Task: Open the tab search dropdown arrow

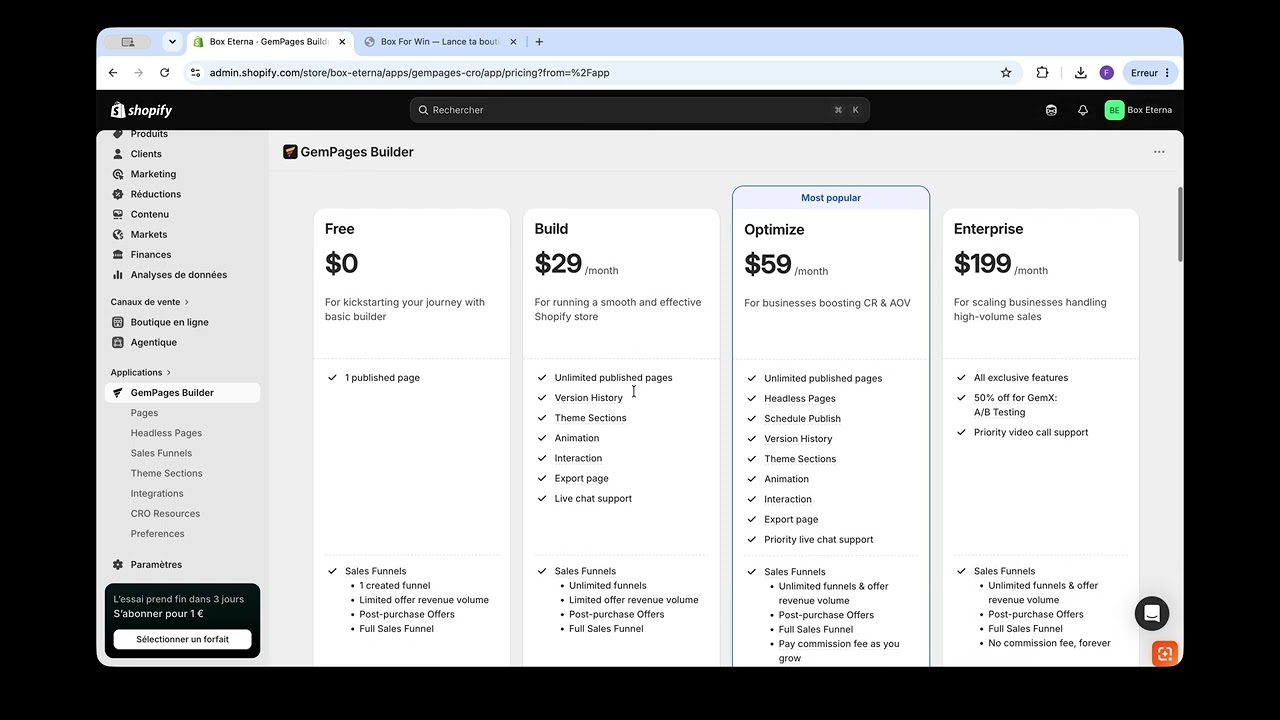Action: (x=172, y=42)
